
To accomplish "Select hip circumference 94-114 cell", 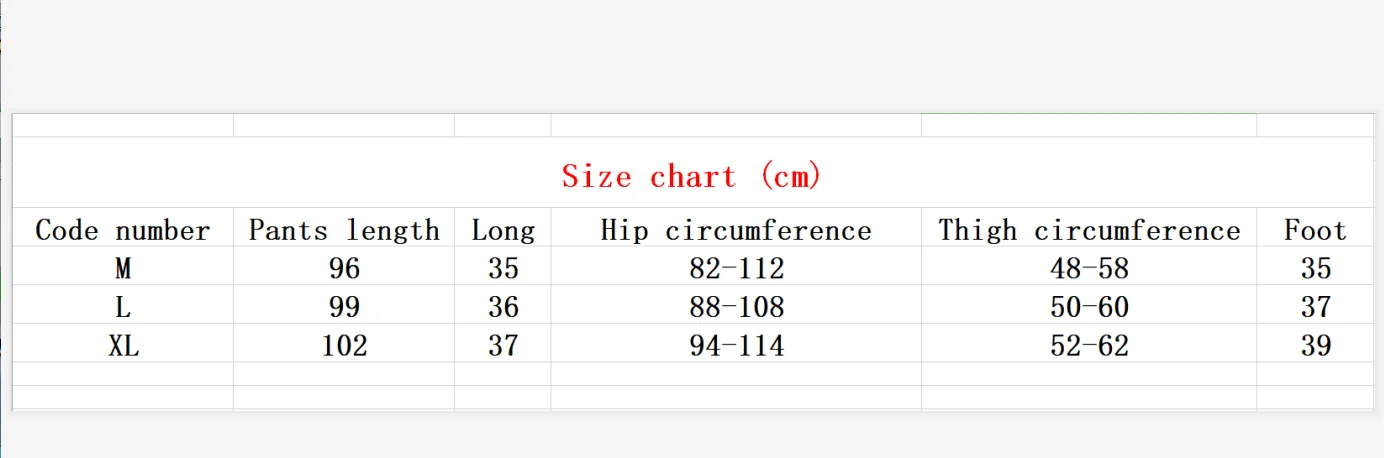I will [x=736, y=344].
